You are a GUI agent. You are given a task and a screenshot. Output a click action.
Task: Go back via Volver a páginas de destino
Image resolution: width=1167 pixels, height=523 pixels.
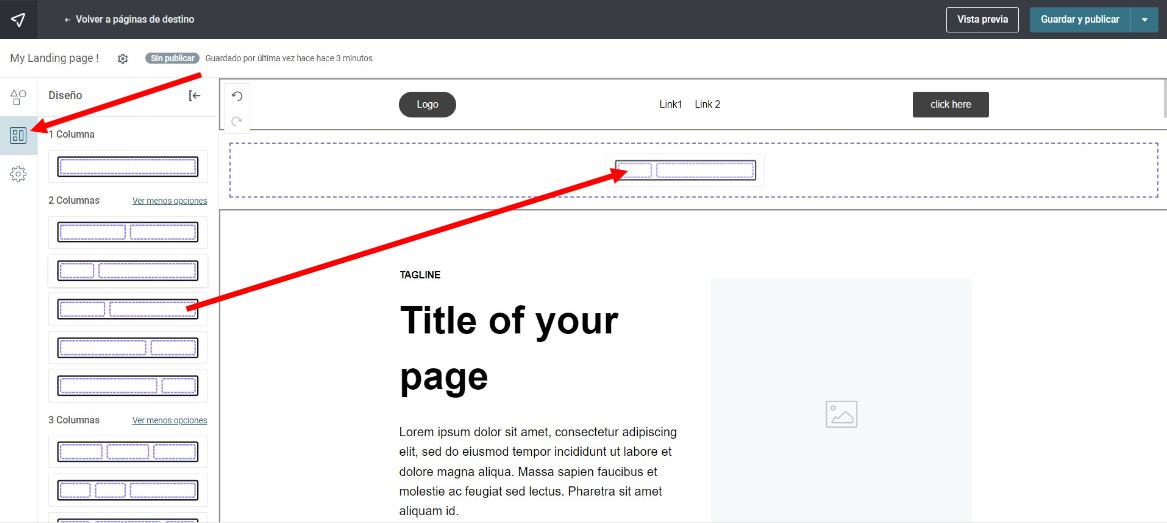(x=130, y=19)
